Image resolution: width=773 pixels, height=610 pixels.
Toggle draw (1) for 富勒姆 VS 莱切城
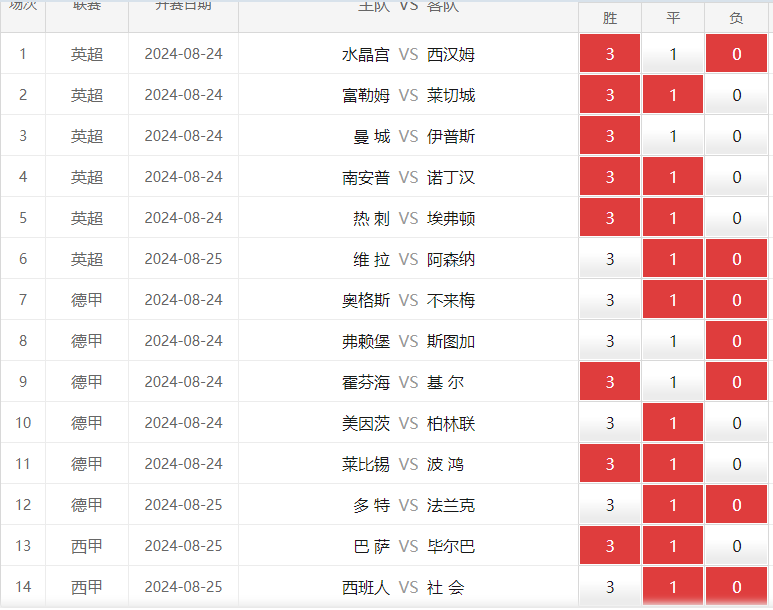tap(673, 94)
